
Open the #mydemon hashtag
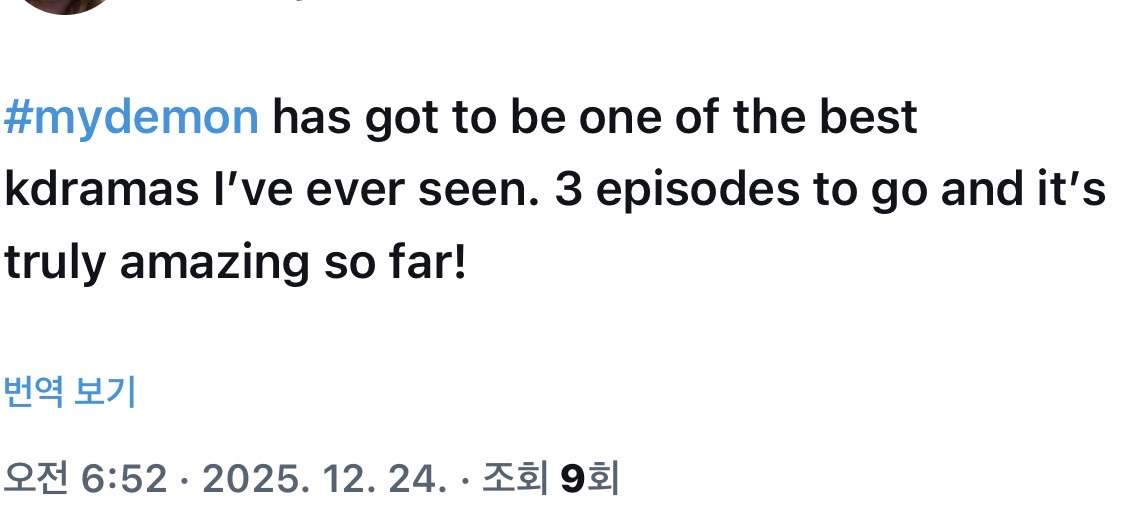[132, 118]
